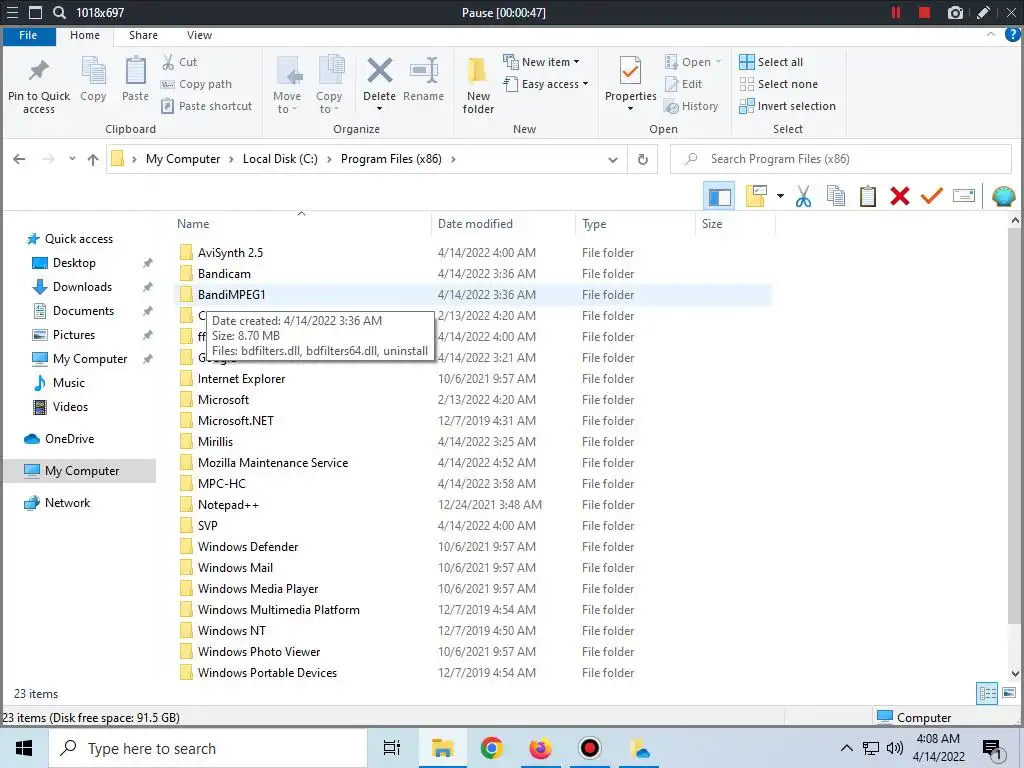Click the Back navigation arrow
Screen dimensions: 1024x768
[20, 159]
